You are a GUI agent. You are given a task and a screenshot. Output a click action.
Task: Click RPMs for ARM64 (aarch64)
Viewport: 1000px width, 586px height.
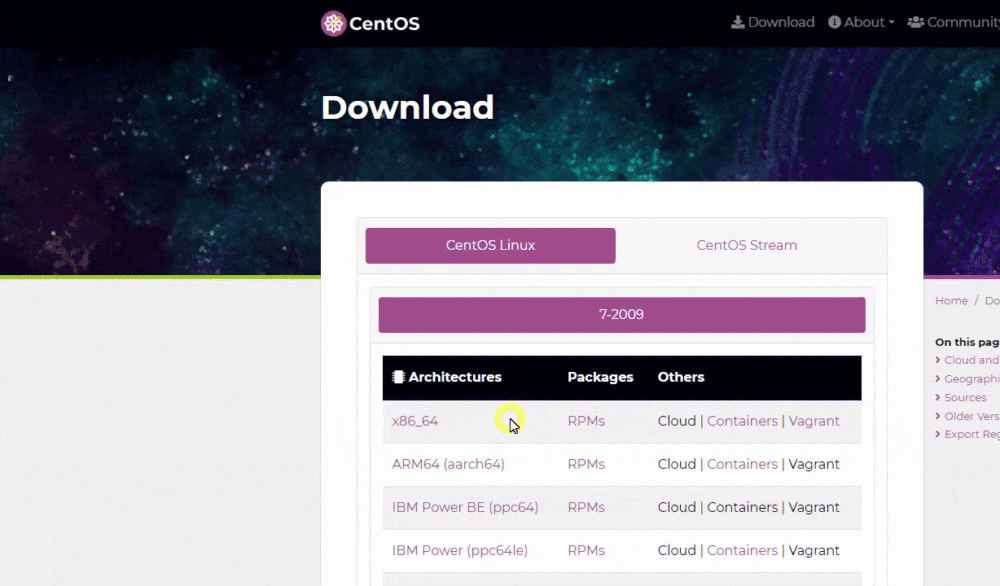(586, 464)
